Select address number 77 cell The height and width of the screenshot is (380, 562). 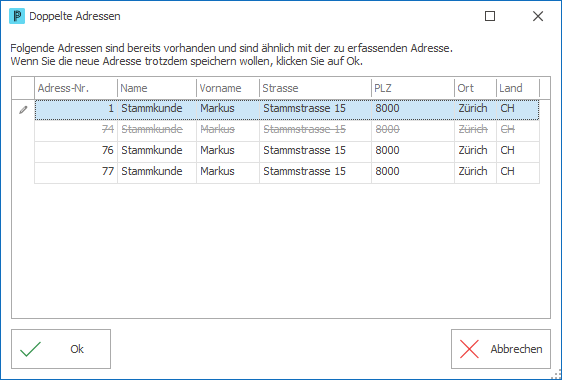point(76,172)
